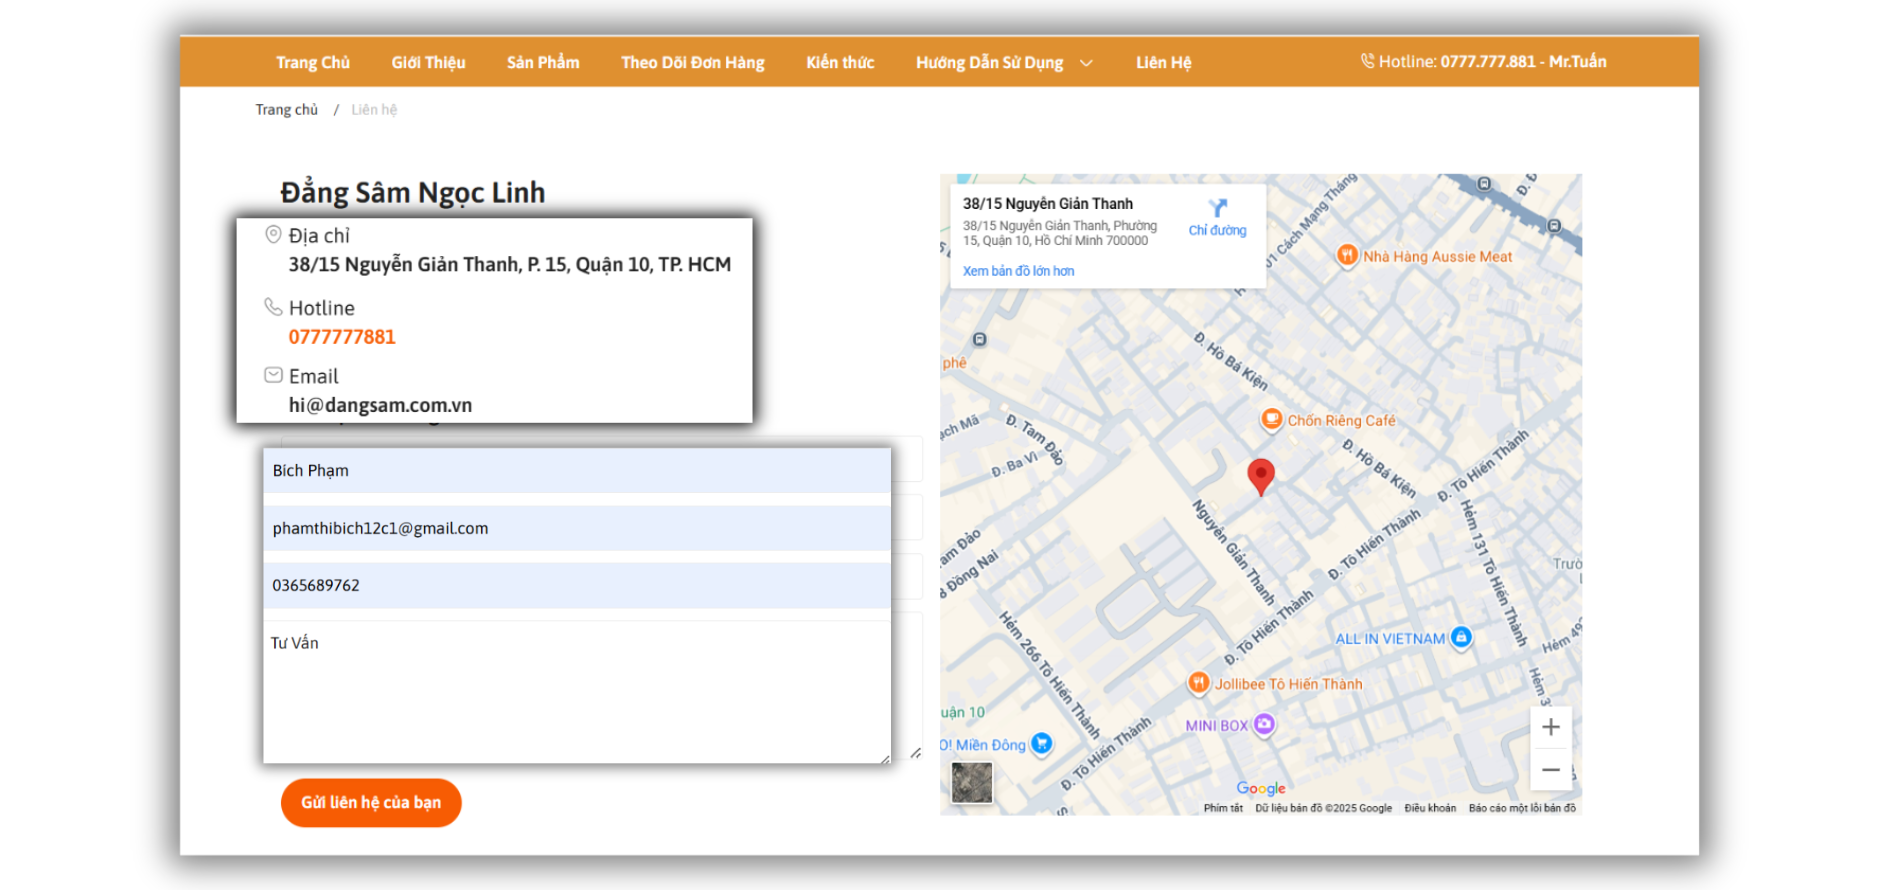The image size is (1879, 890).
Task: Click MINI BOX marker on map
Action: click(1264, 724)
